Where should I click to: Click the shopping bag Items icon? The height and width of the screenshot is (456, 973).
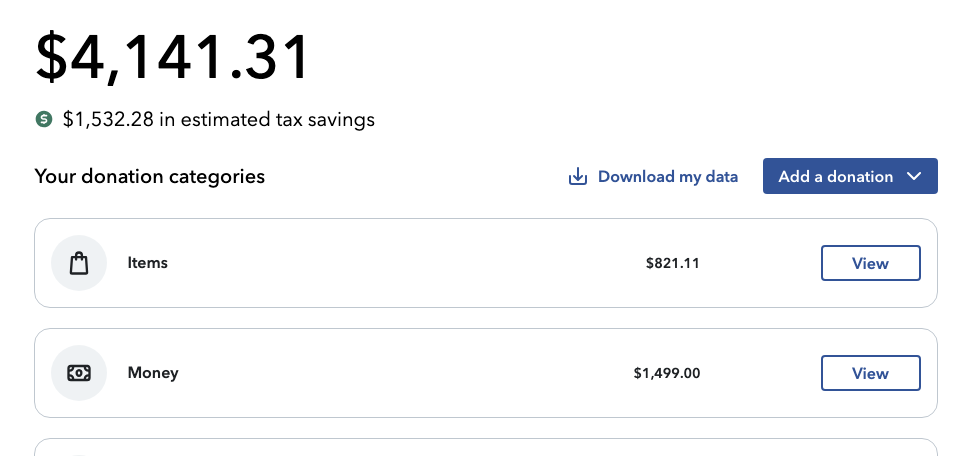(79, 263)
